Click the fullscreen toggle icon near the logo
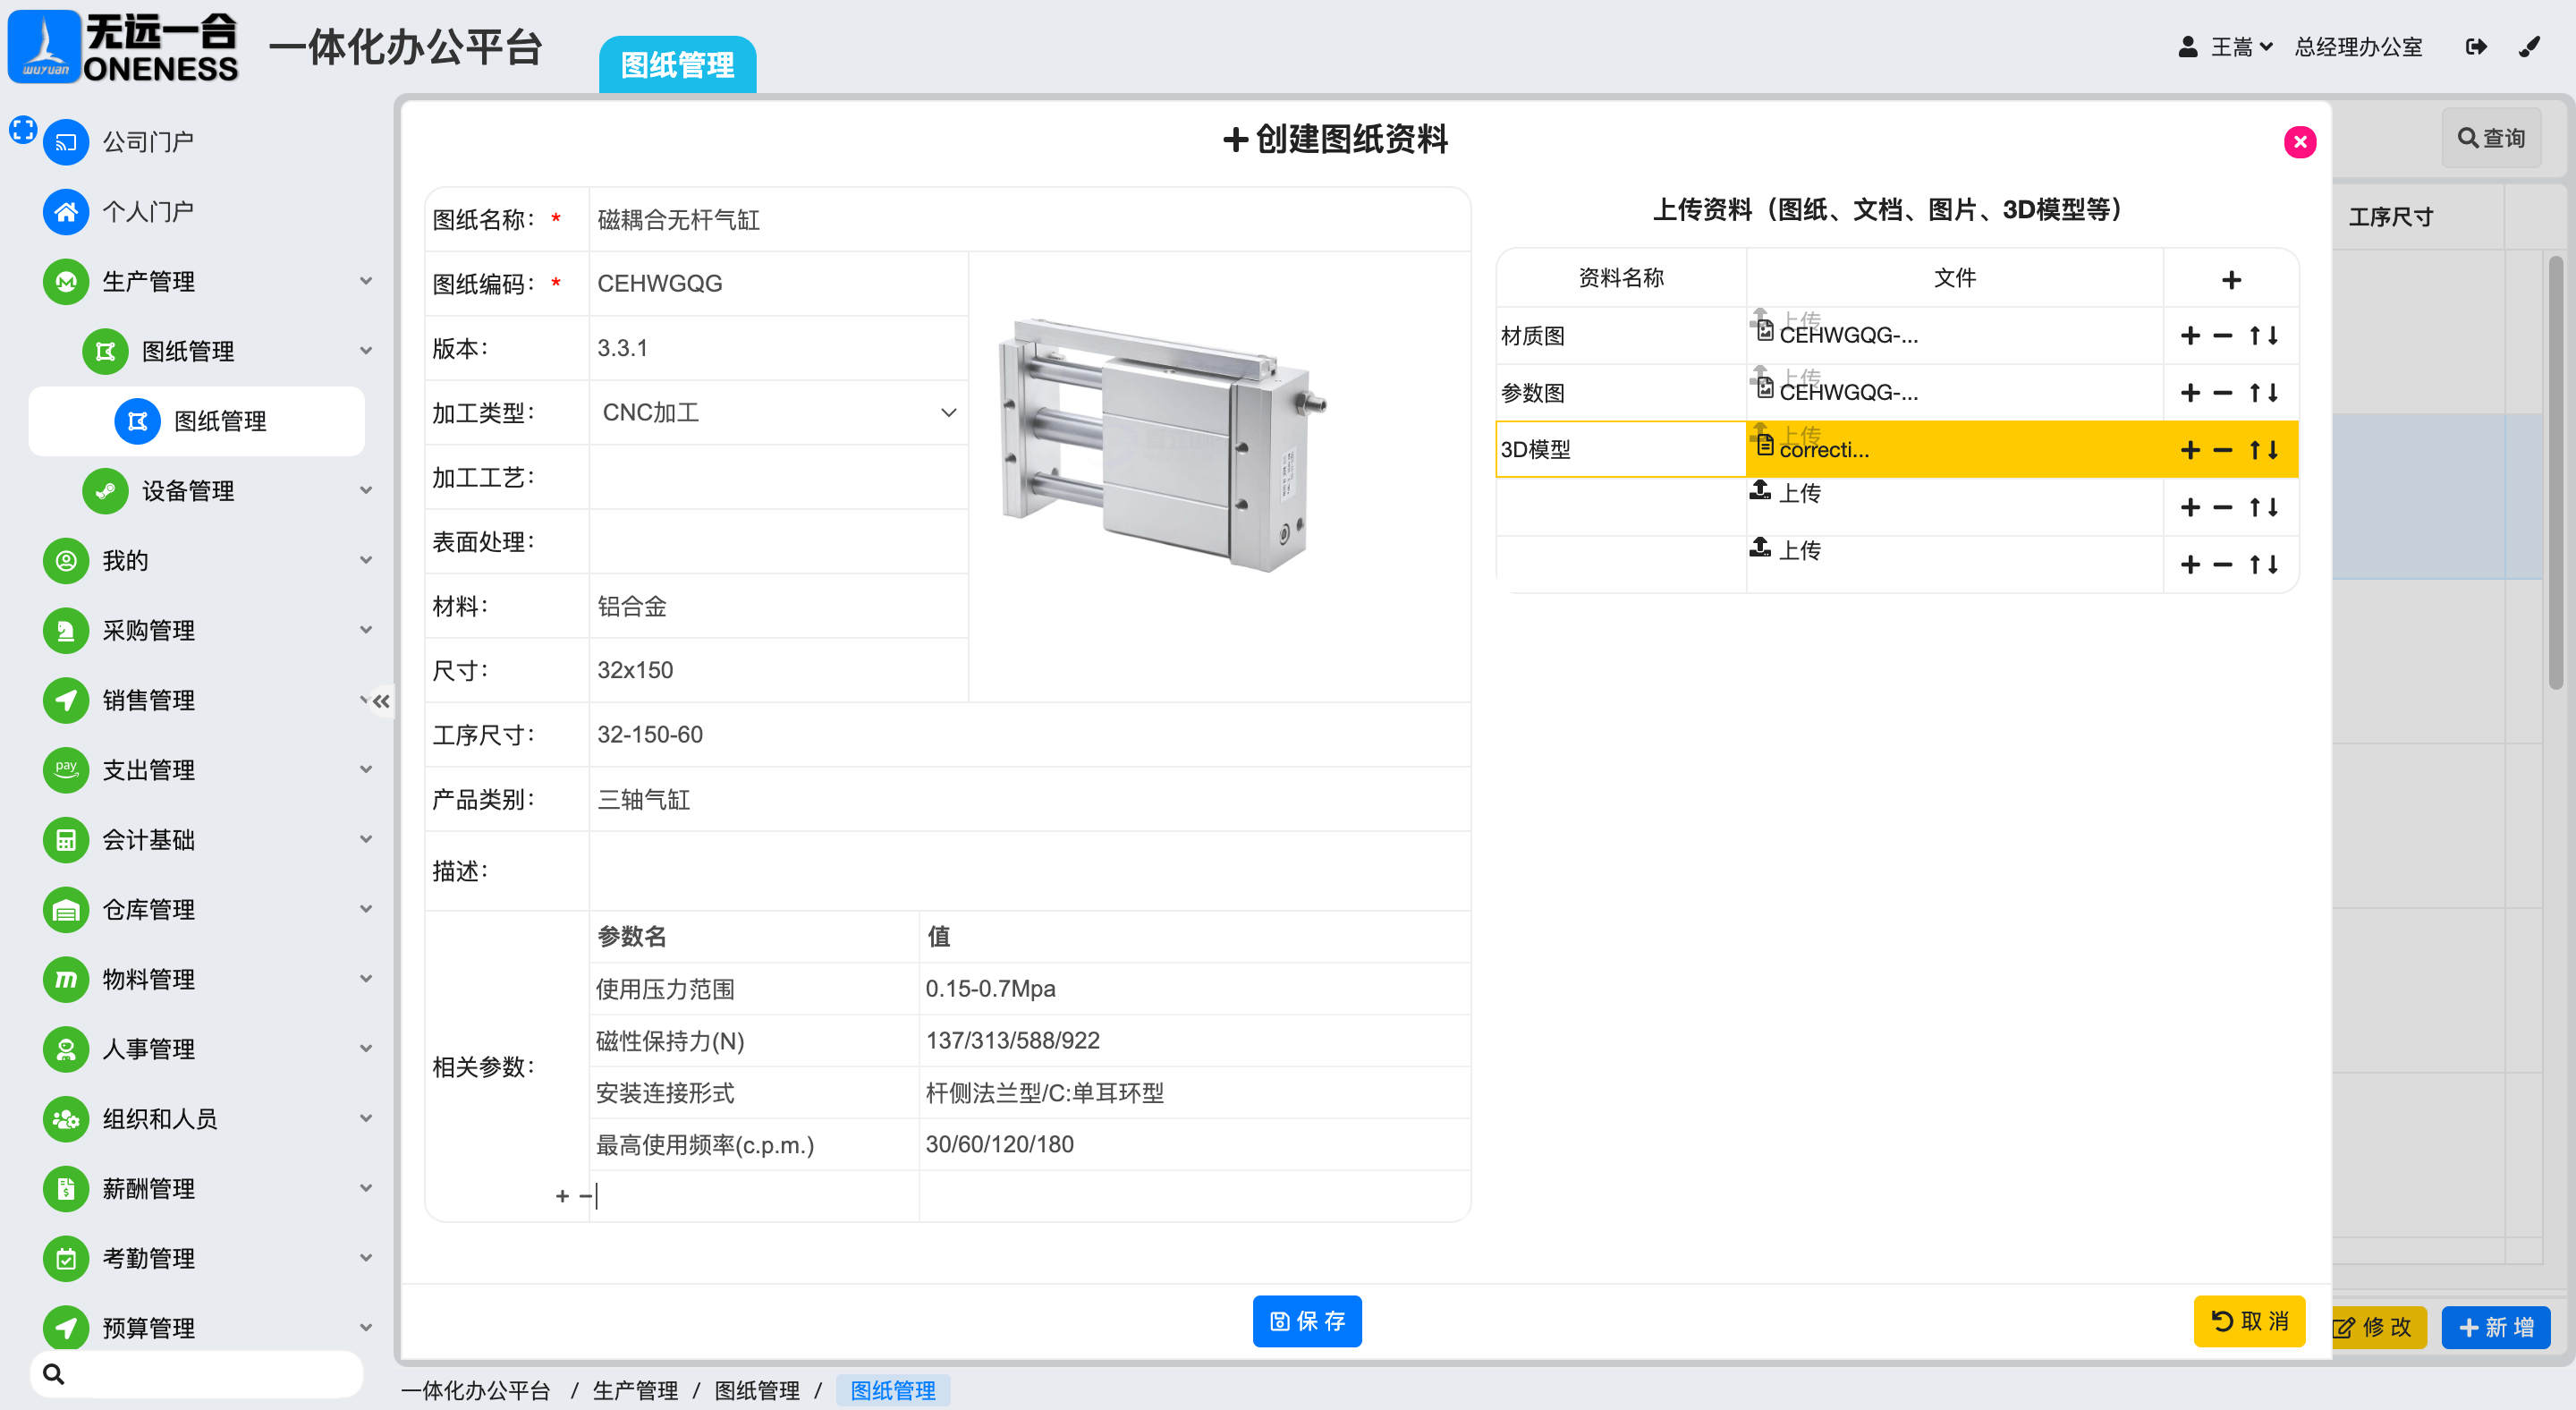Image resolution: width=2576 pixels, height=1410 pixels. tap(23, 129)
